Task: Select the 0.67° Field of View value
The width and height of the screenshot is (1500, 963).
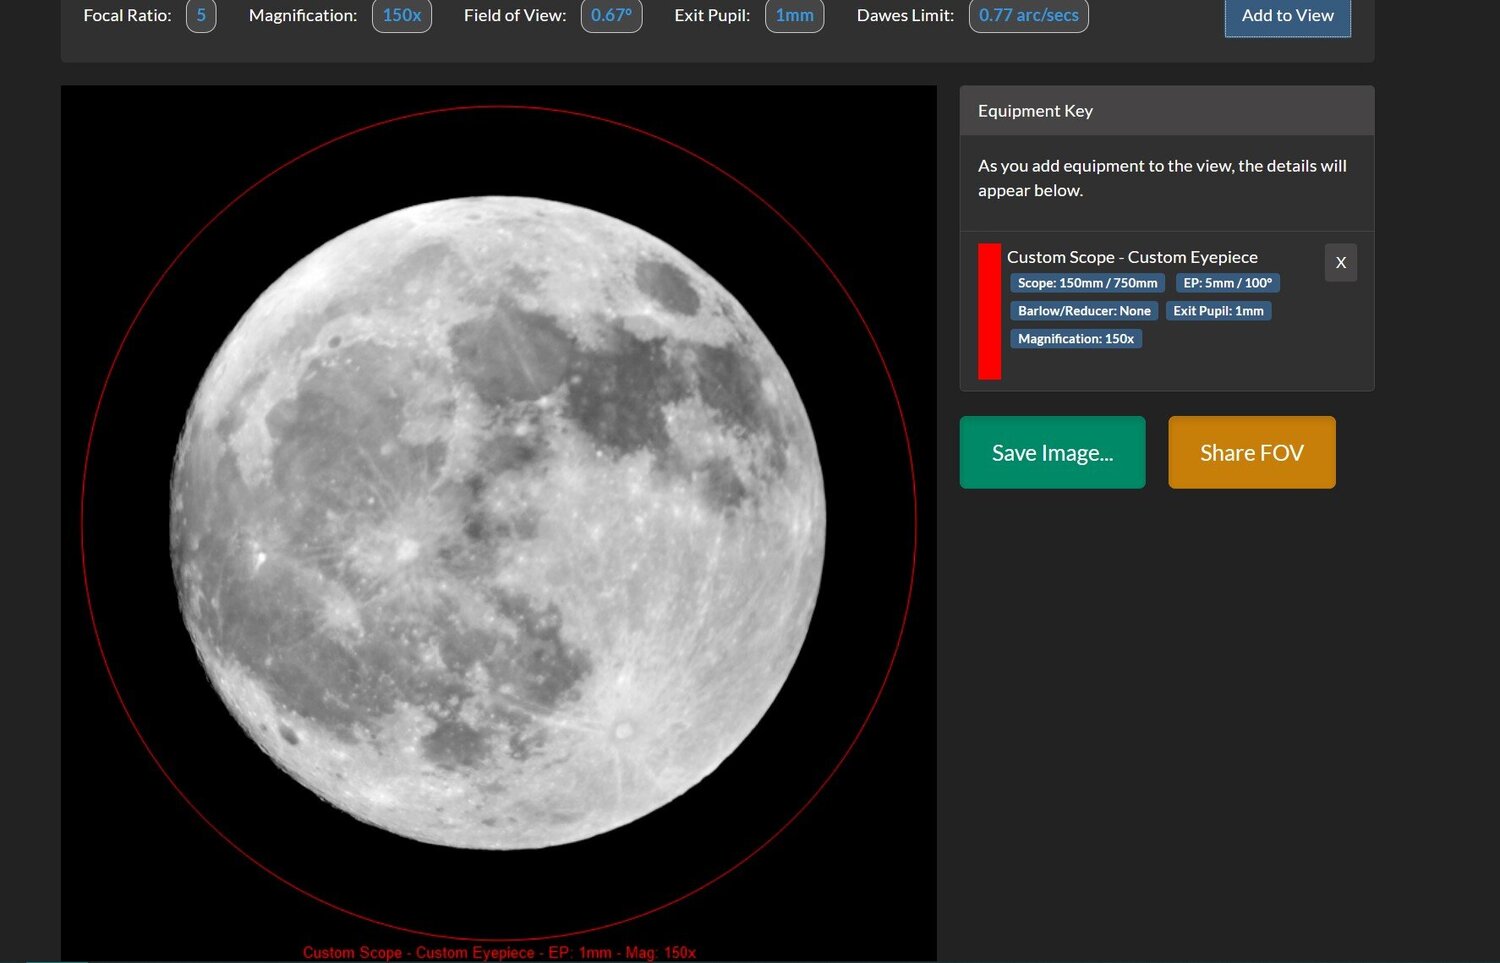Action: point(611,15)
